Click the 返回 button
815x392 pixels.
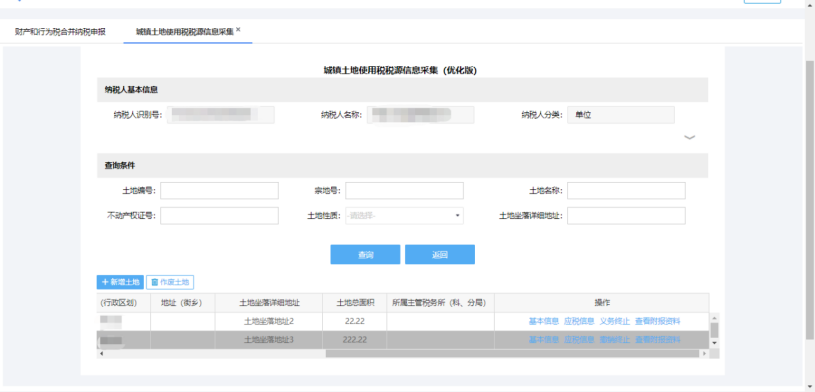coord(440,255)
